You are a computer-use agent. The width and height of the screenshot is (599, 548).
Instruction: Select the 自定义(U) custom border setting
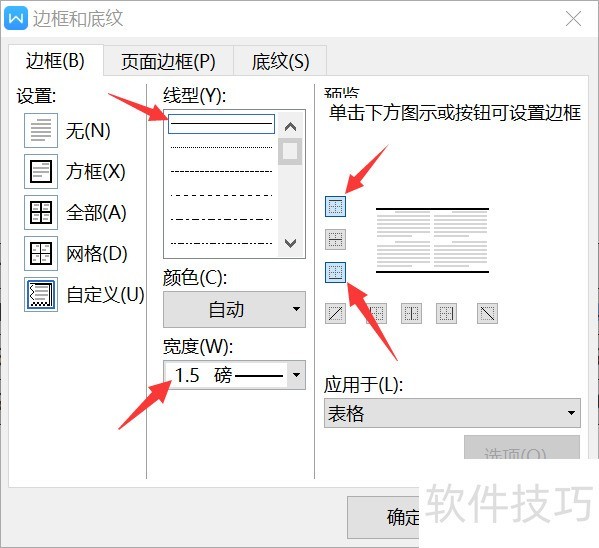click(41, 295)
